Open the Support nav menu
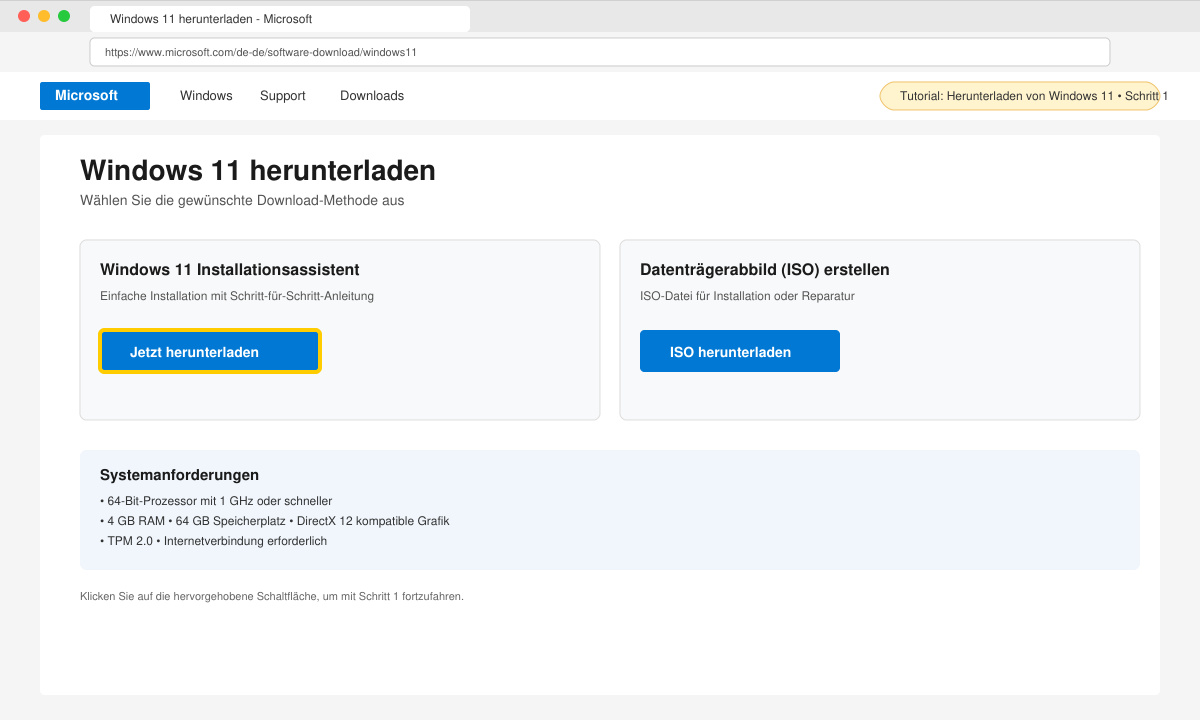This screenshot has height=720, width=1200. coord(283,96)
